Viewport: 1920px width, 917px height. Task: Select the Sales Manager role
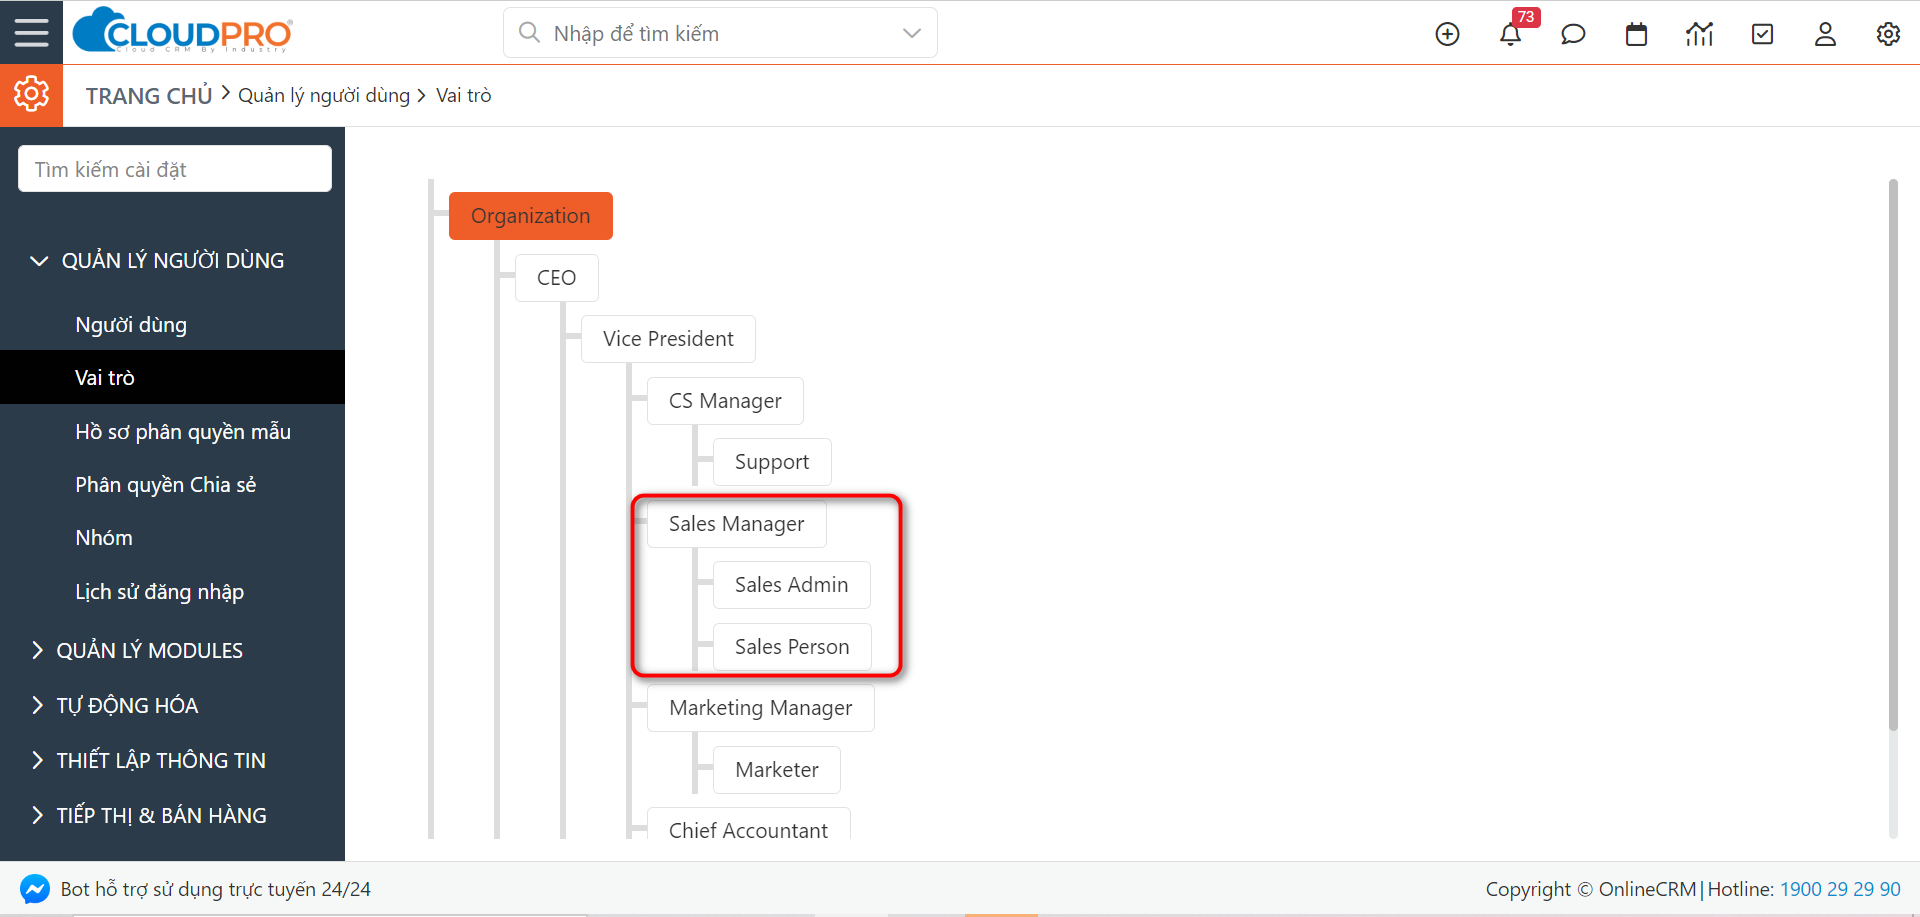[x=737, y=524]
